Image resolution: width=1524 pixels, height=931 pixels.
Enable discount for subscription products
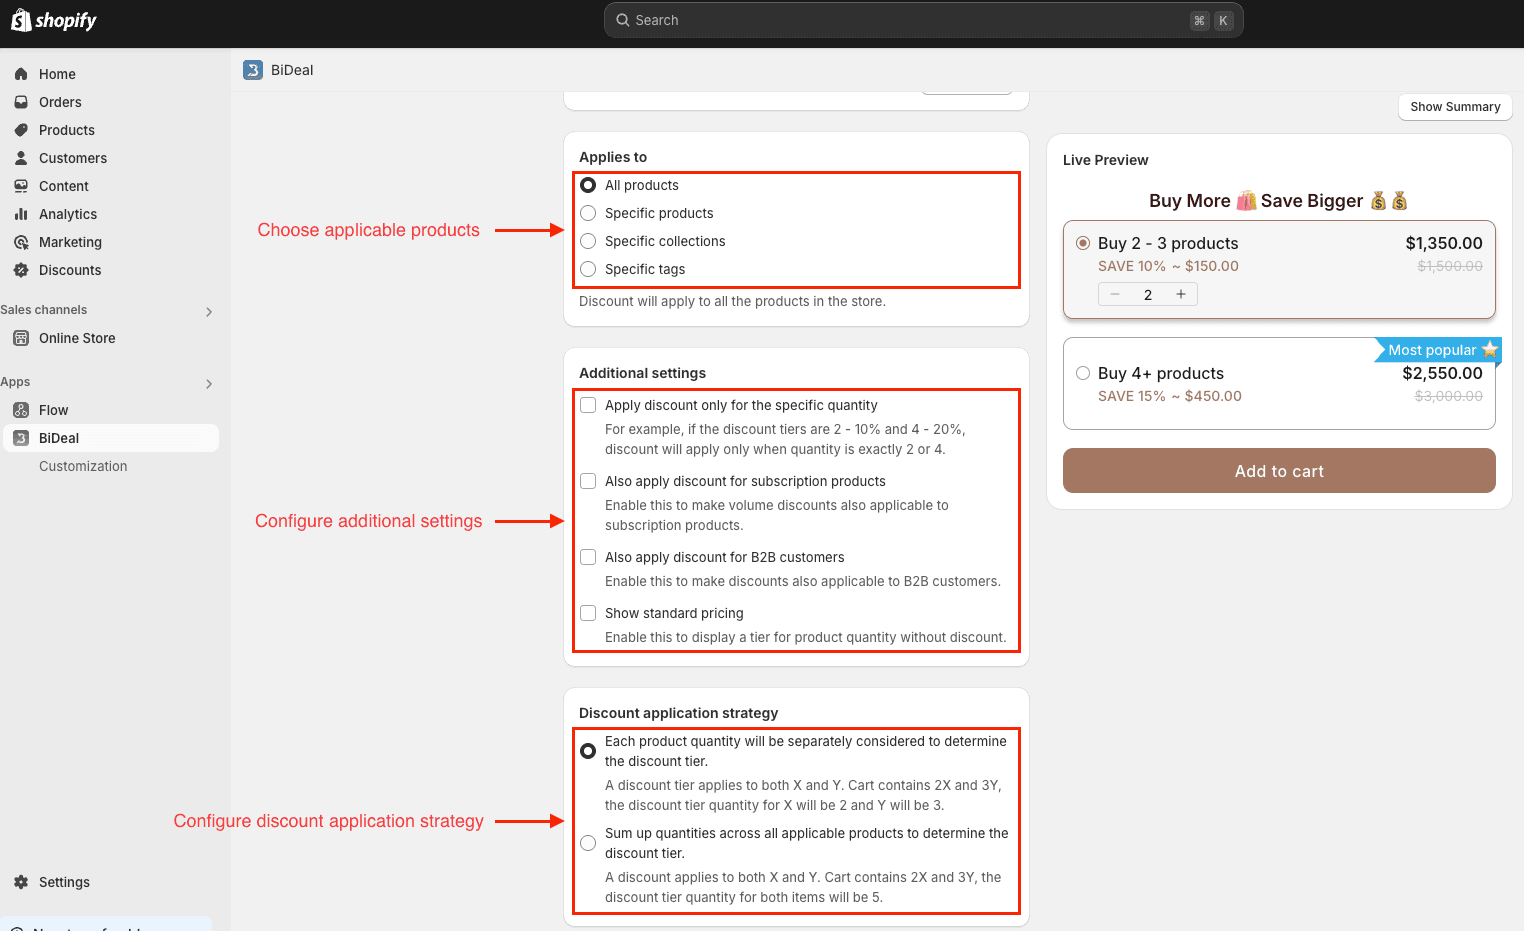pyautogui.click(x=588, y=481)
